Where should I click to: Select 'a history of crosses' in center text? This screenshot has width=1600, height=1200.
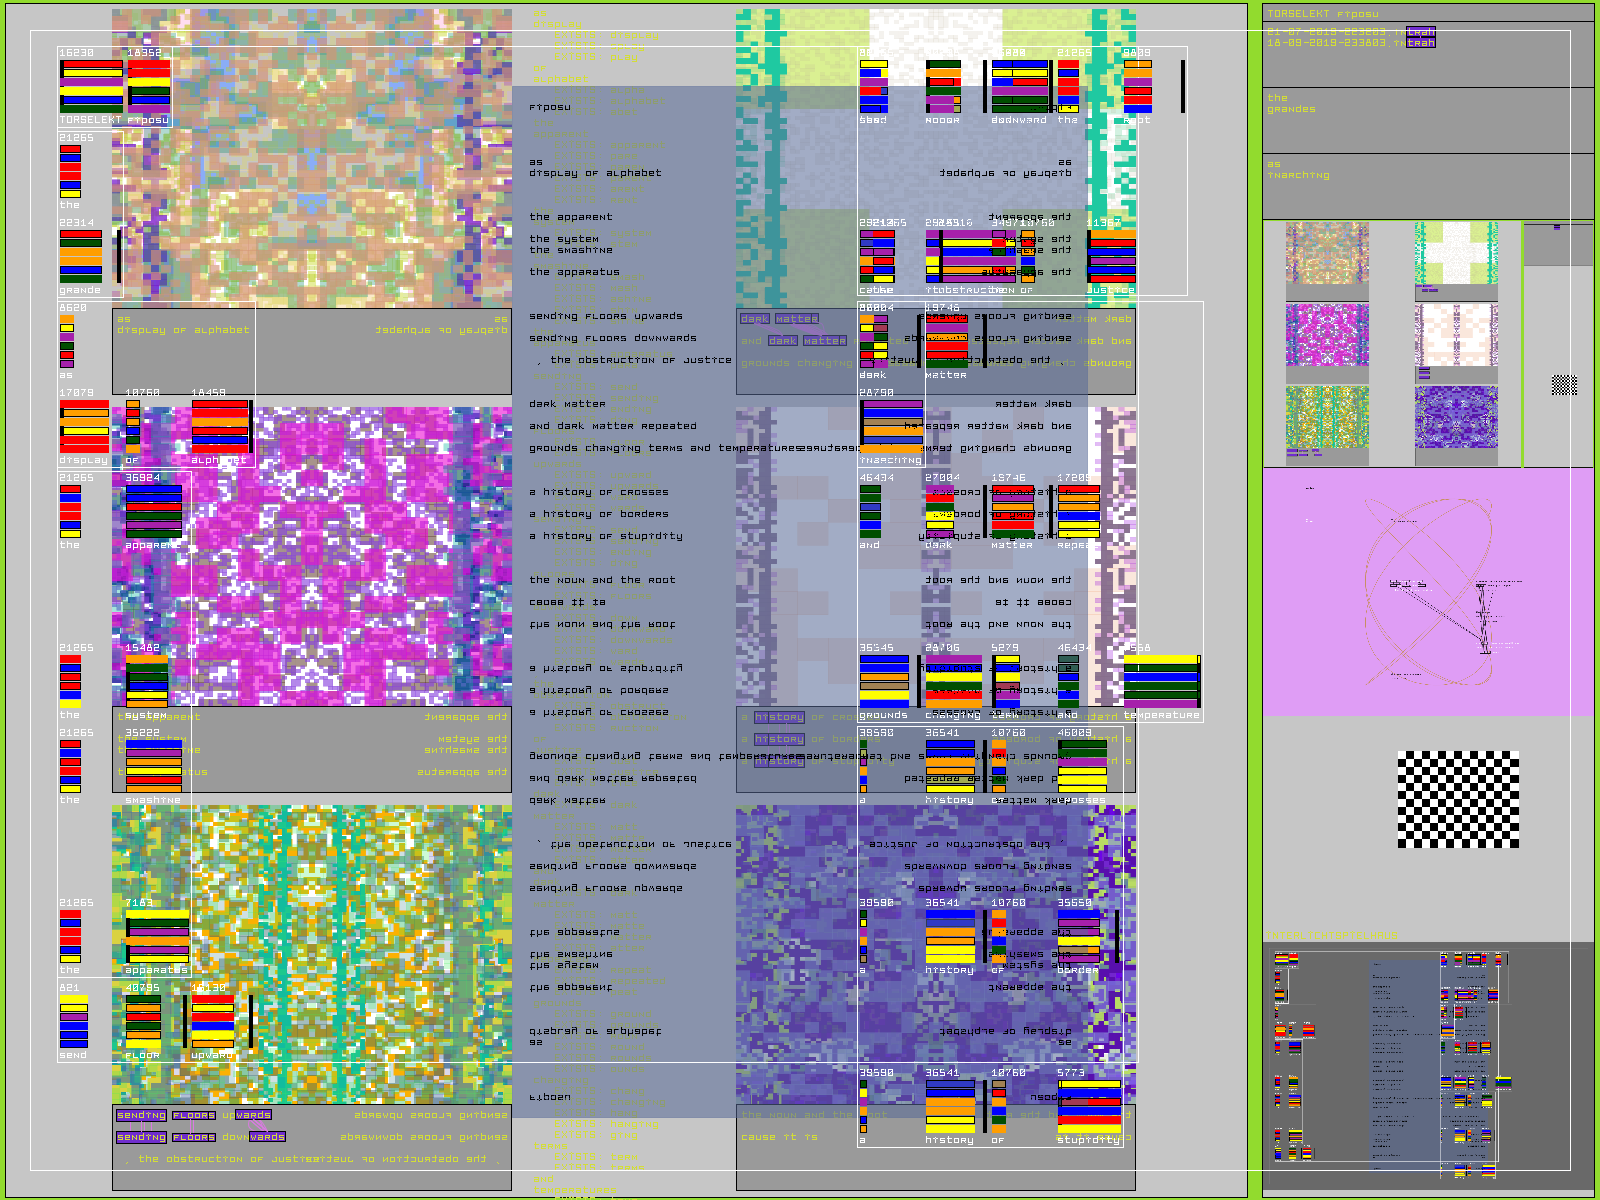point(599,492)
